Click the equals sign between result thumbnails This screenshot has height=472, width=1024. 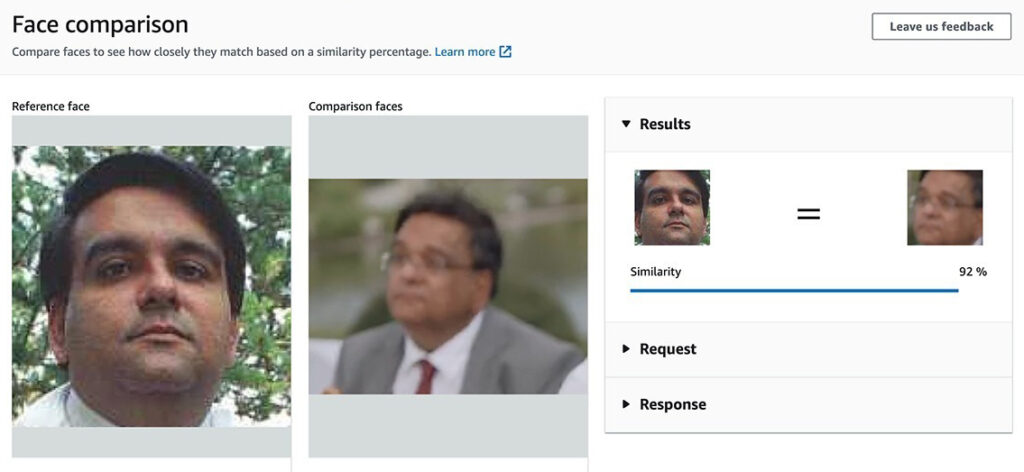tap(808, 213)
